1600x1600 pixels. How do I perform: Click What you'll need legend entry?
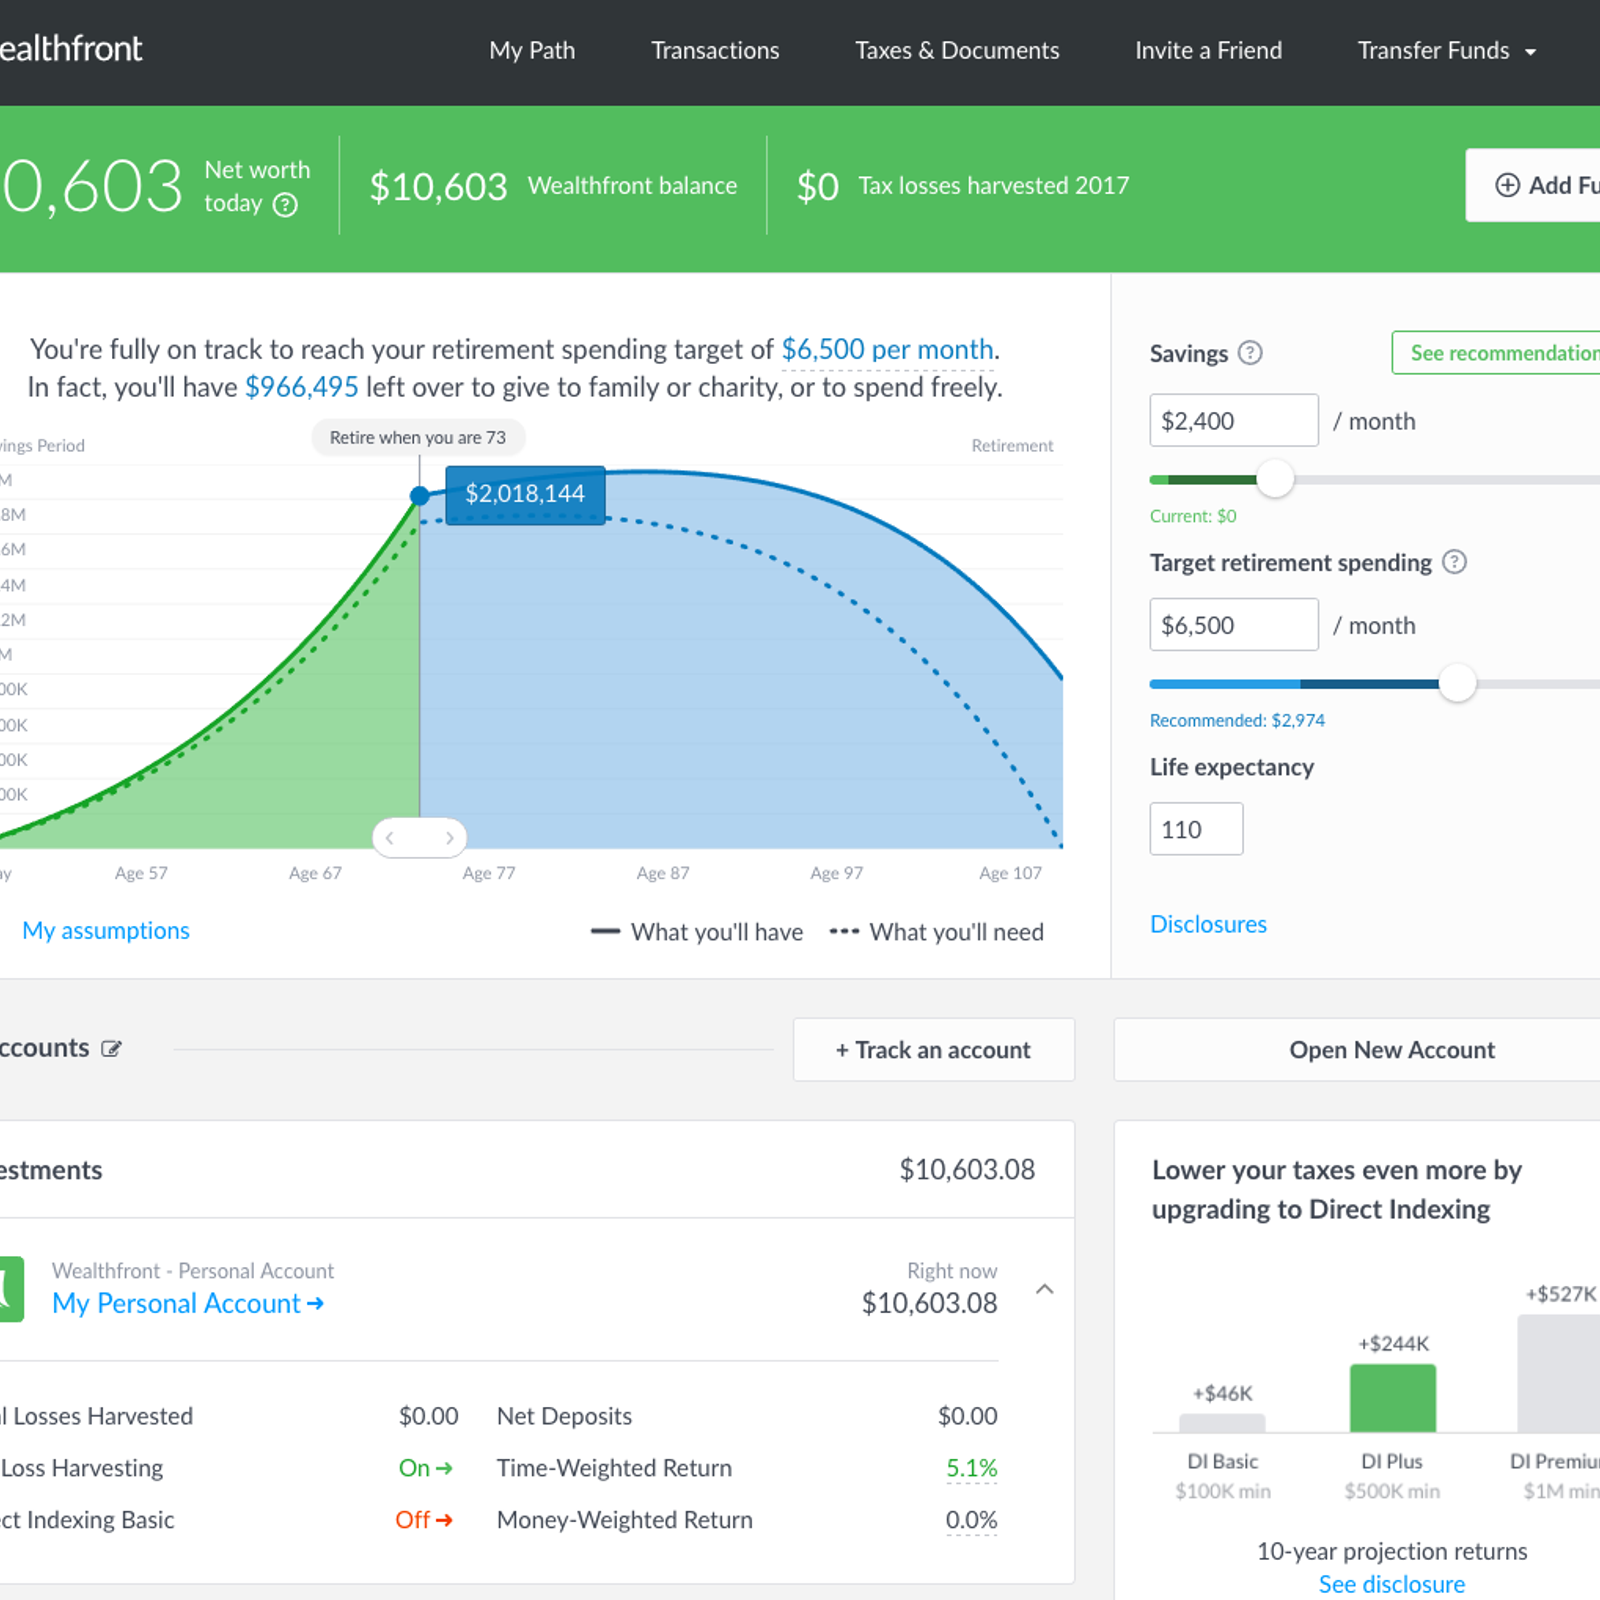click(936, 932)
